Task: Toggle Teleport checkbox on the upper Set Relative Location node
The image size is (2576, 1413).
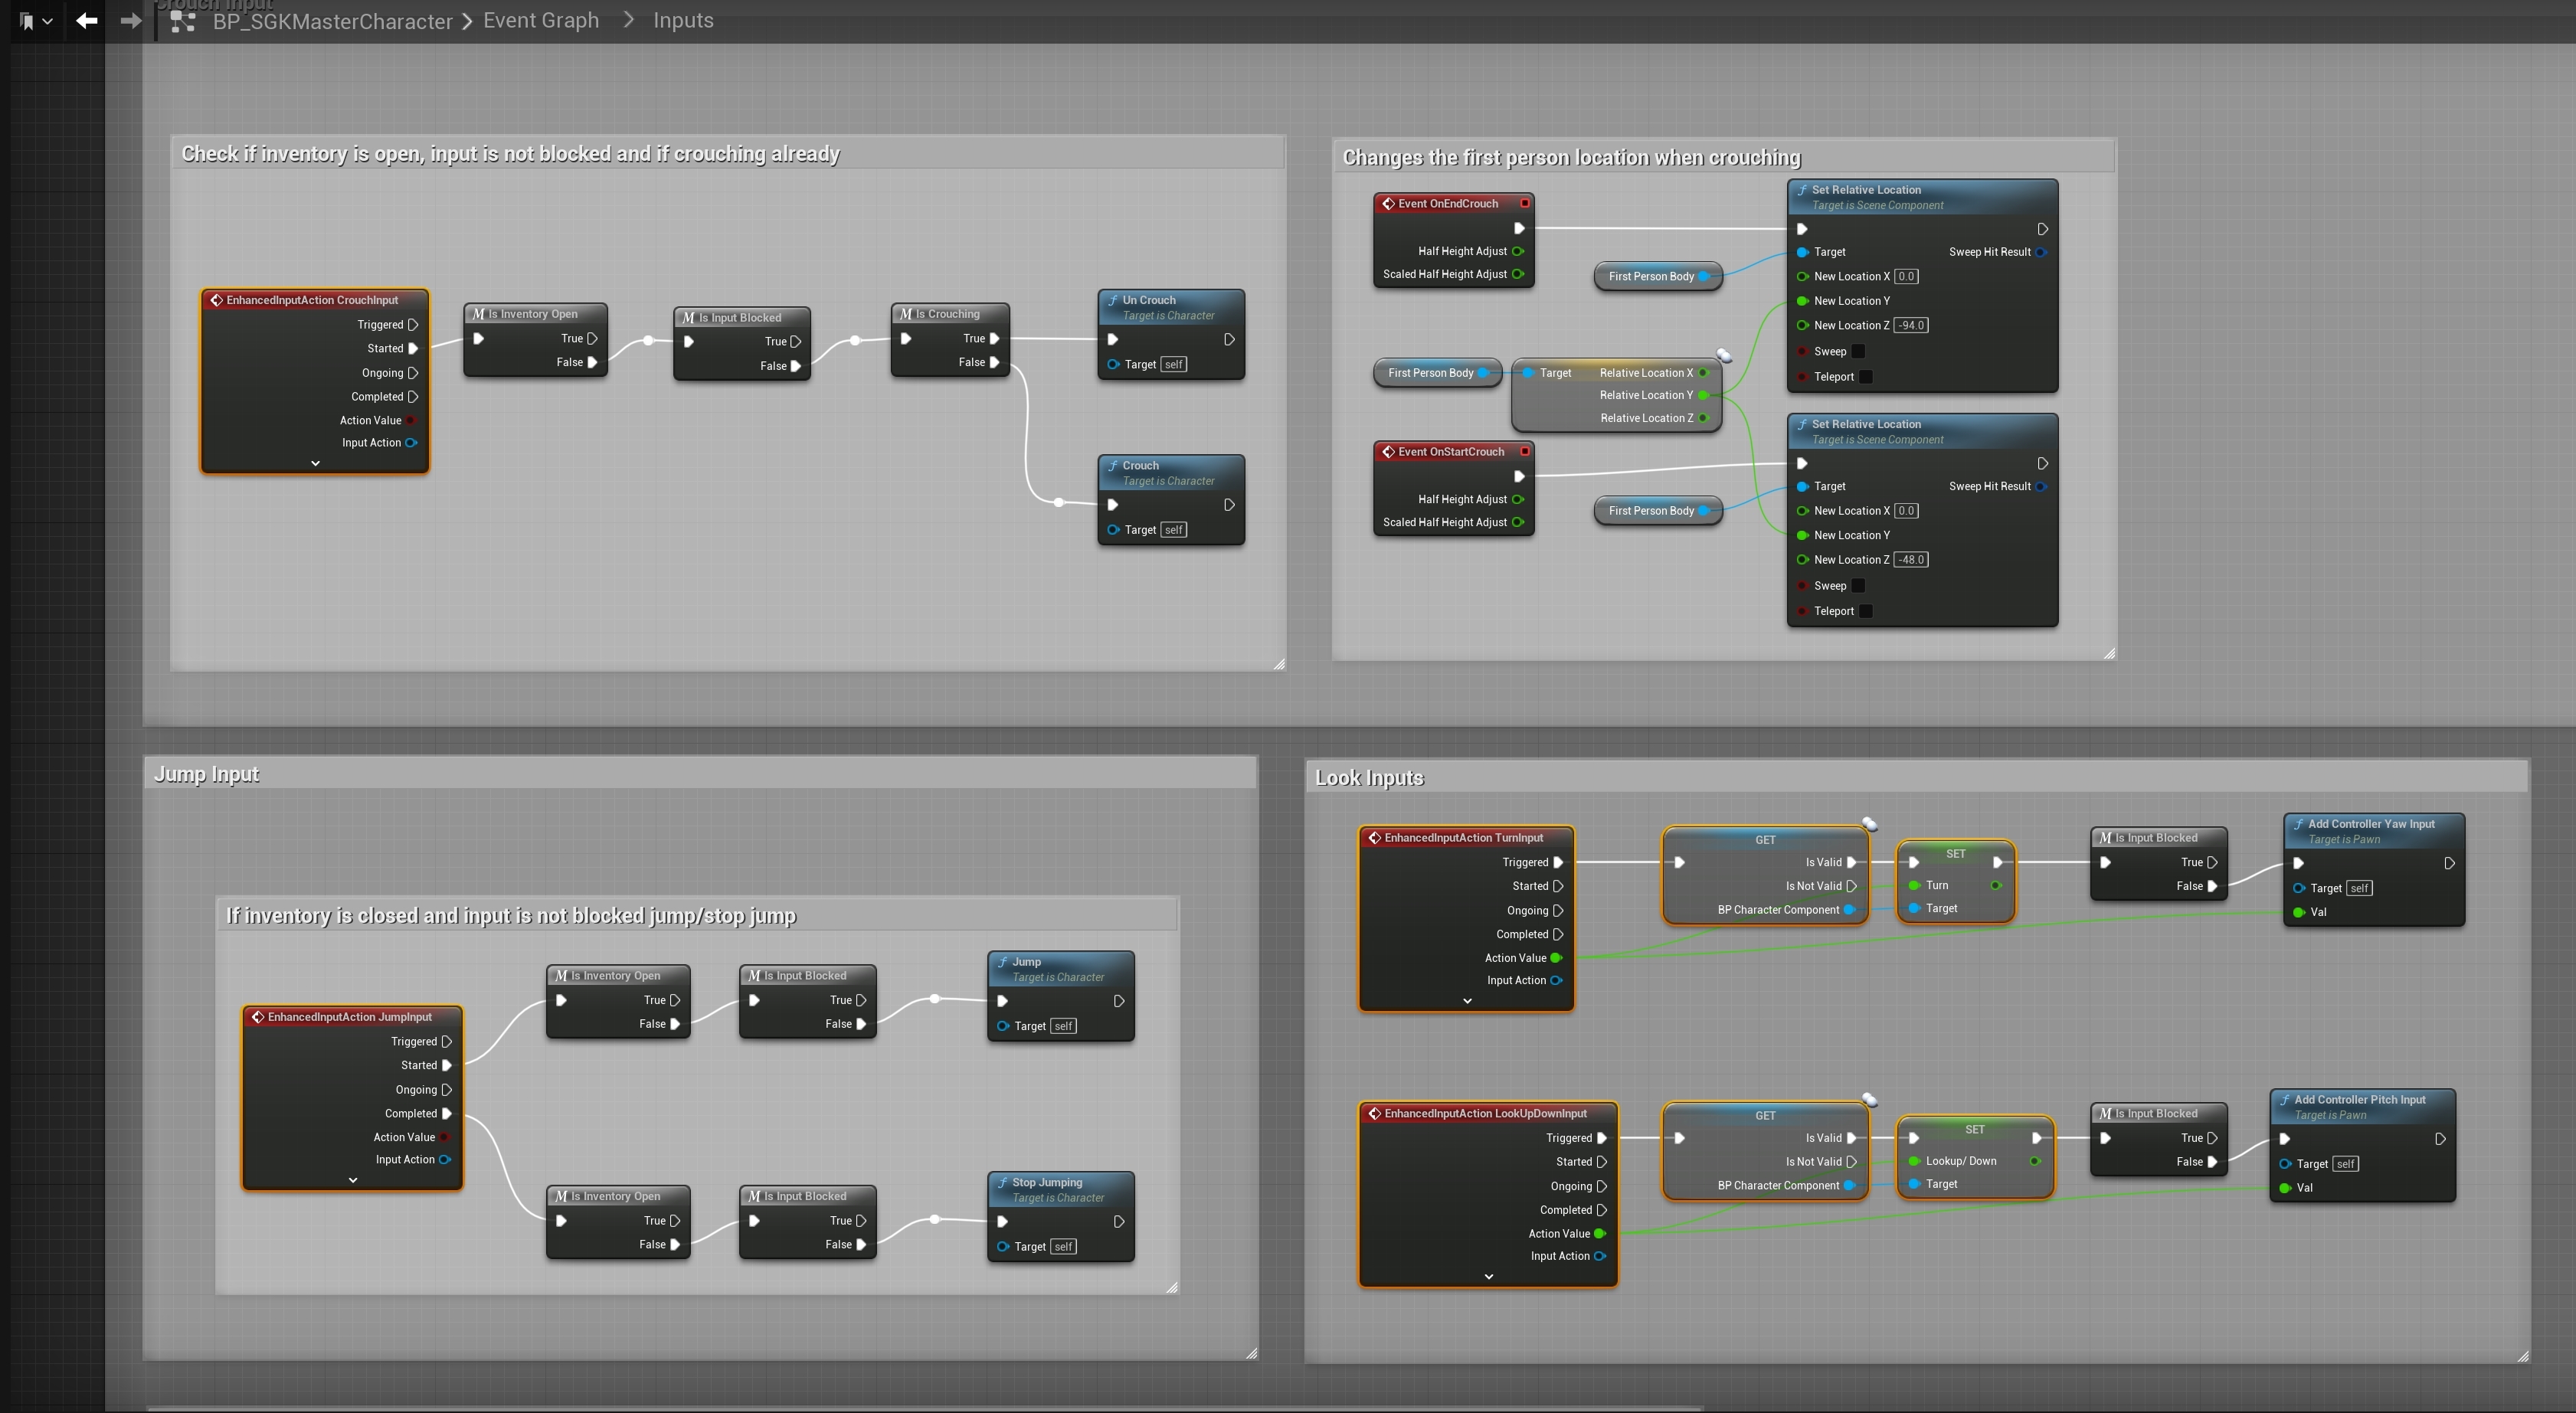Action: [1866, 377]
